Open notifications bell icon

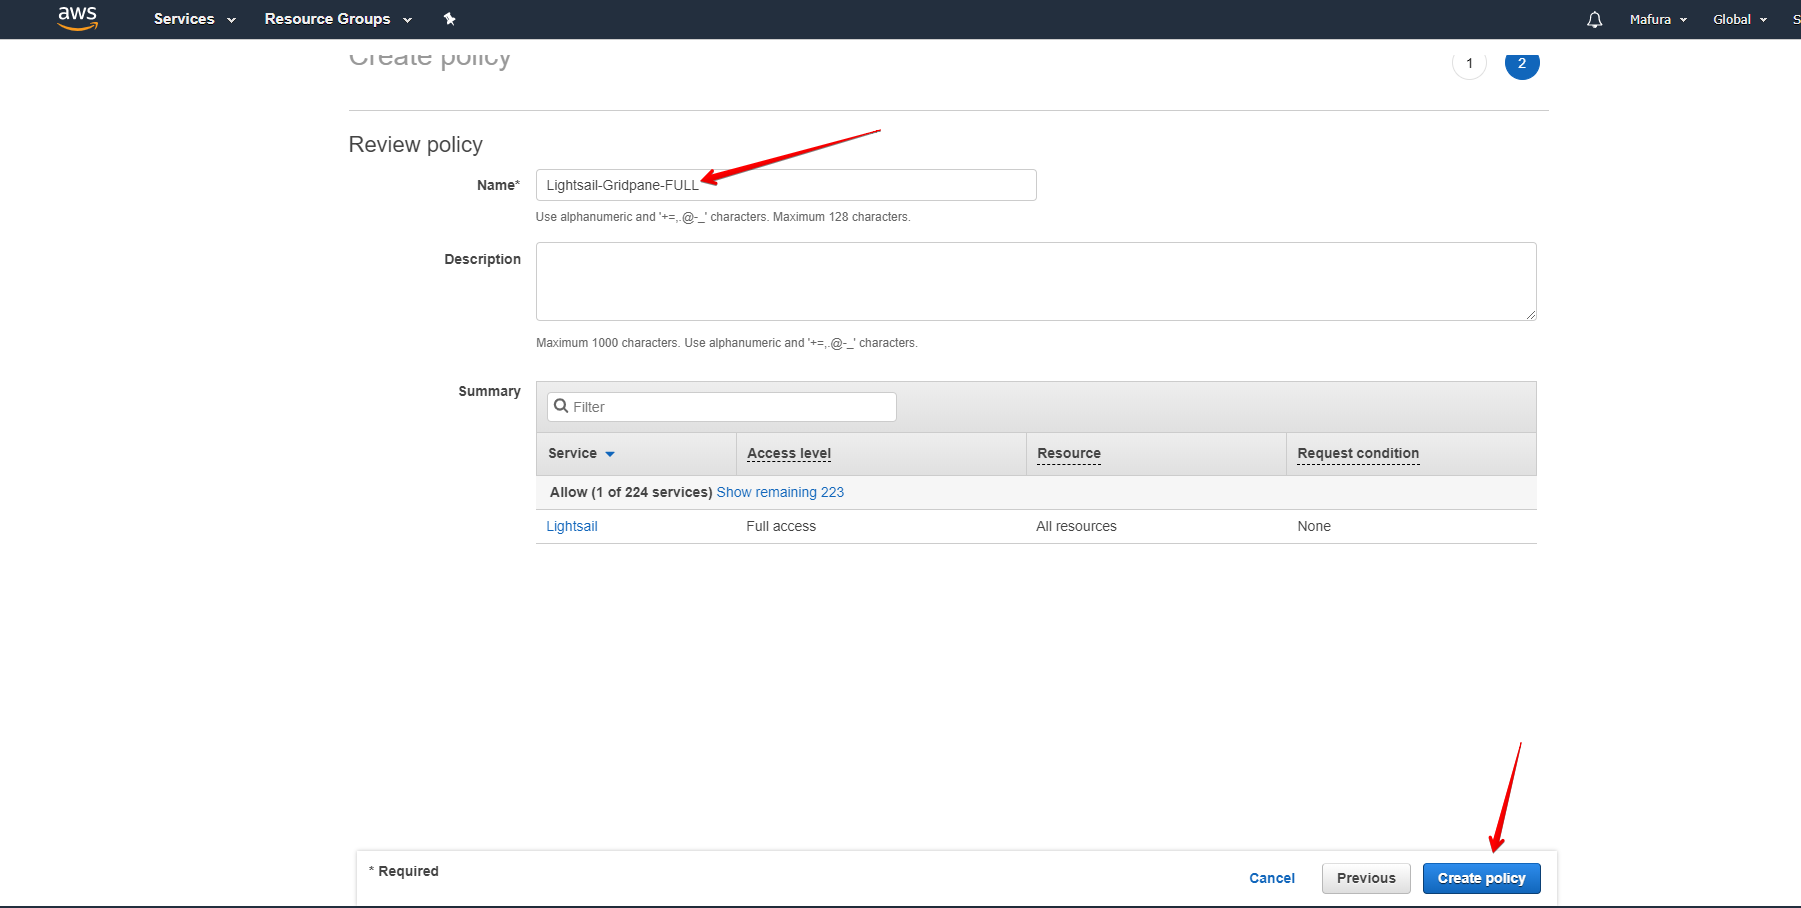tap(1594, 19)
